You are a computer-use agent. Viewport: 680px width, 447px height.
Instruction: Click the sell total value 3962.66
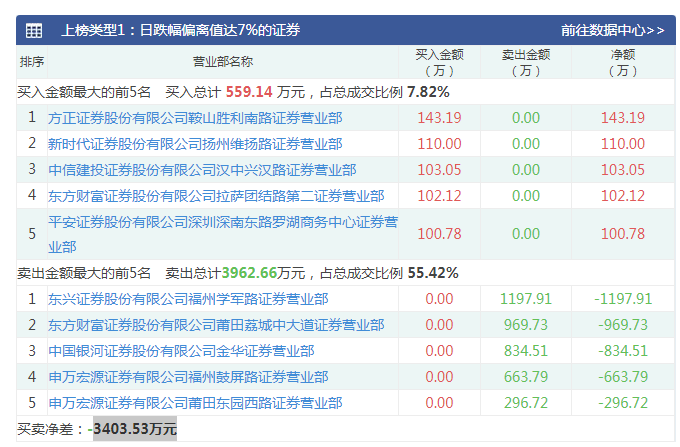click(x=249, y=273)
